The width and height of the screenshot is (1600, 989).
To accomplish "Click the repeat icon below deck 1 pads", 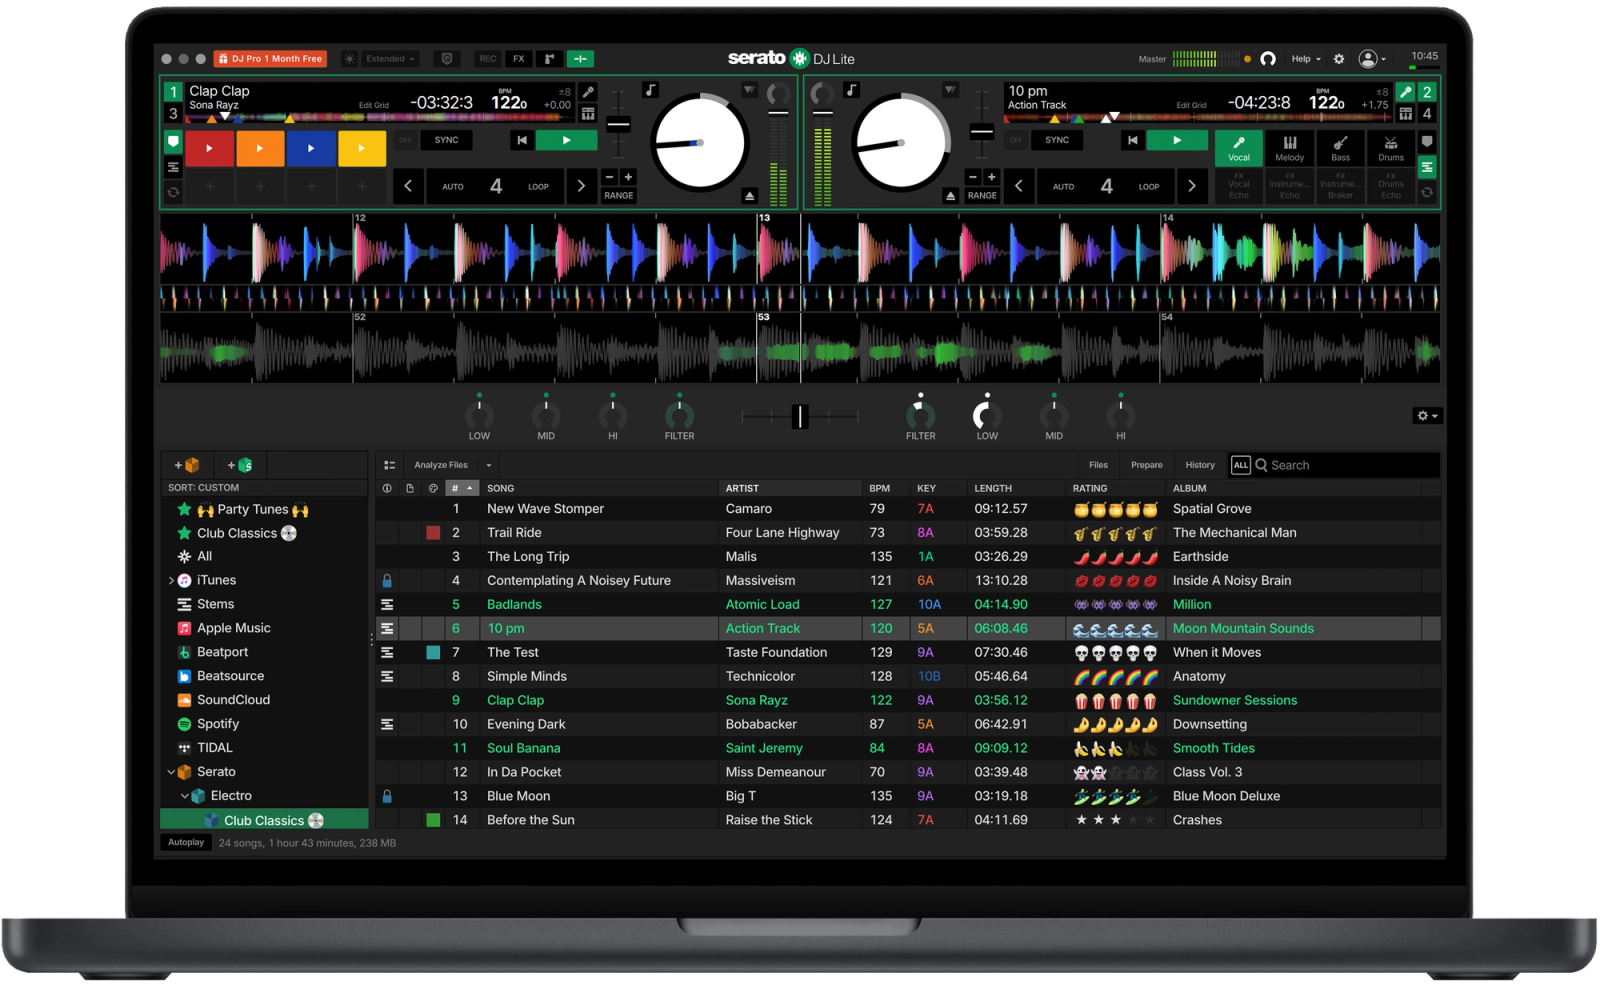I will click(x=172, y=192).
